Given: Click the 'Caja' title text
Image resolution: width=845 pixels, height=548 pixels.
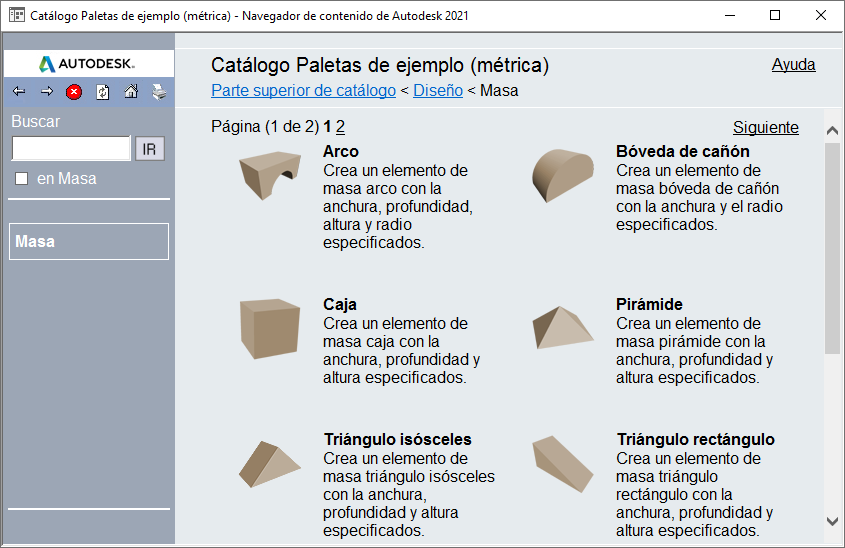Looking at the screenshot, I should click(x=340, y=304).
